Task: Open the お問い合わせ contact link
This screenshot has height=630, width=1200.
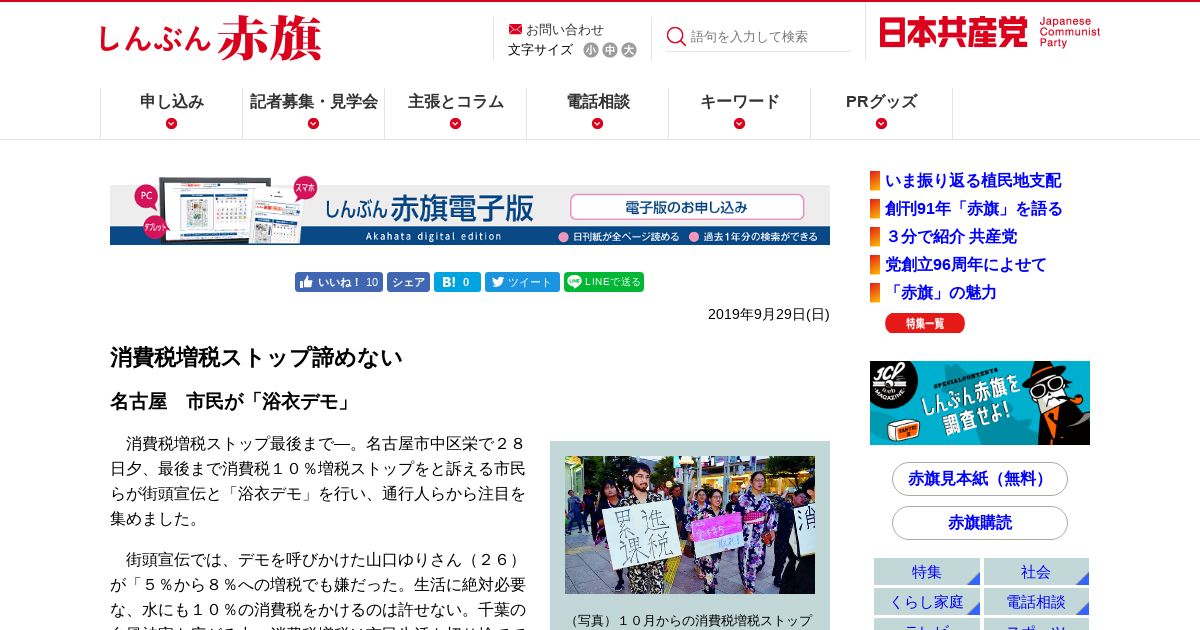Action: [x=564, y=29]
